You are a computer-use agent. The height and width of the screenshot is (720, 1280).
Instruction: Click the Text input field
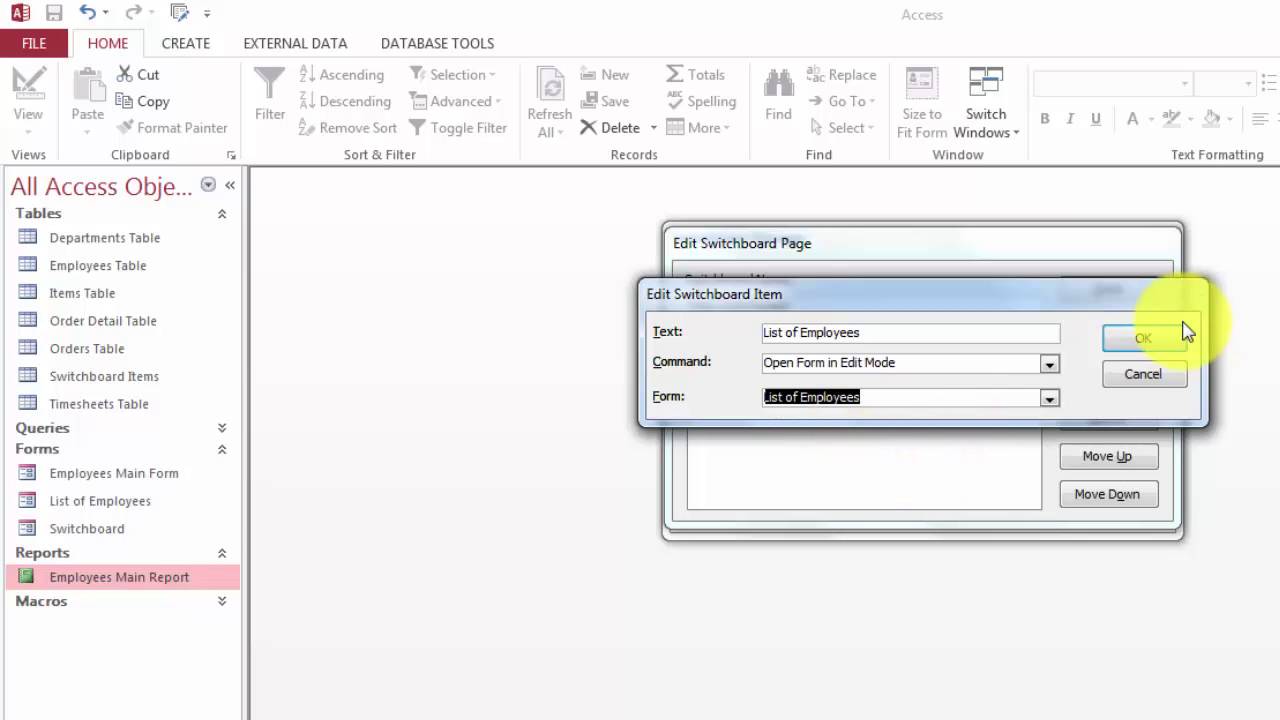(x=910, y=333)
